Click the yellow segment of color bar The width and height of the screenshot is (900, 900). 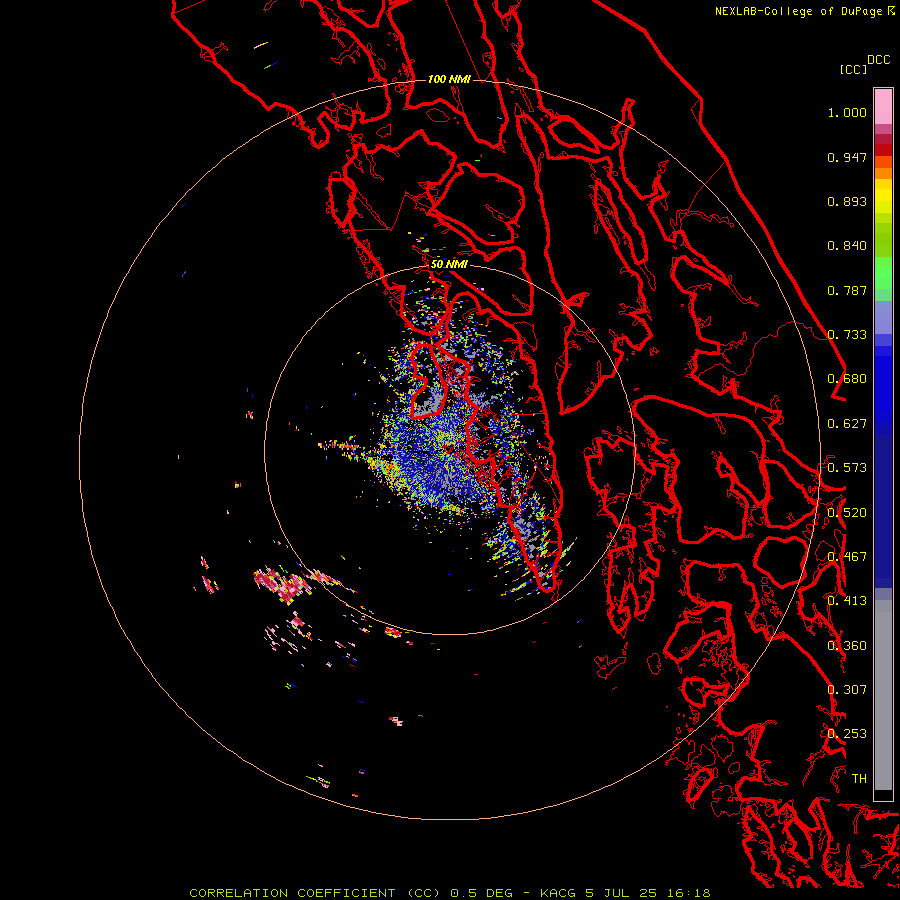pyautogui.click(x=883, y=197)
